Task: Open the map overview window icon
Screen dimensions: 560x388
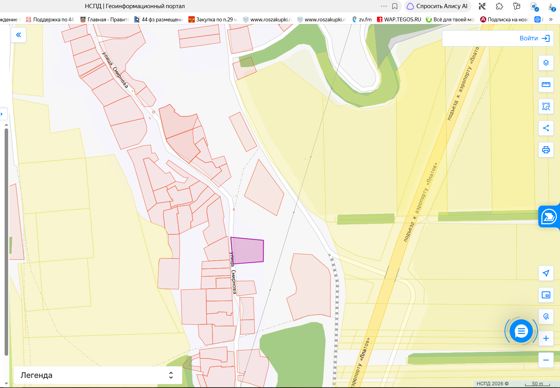Action: pos(546,295)
